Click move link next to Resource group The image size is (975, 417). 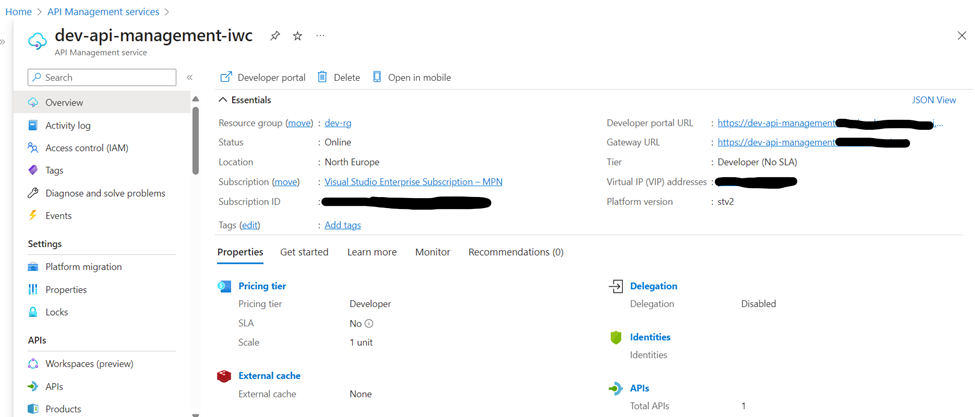point(299,123)
